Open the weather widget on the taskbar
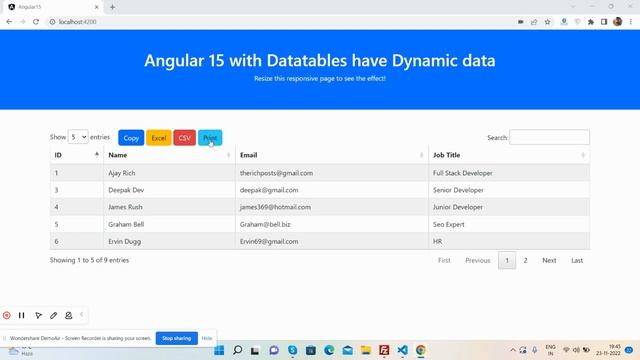This screenshot has width=640, height=360. 20,350
